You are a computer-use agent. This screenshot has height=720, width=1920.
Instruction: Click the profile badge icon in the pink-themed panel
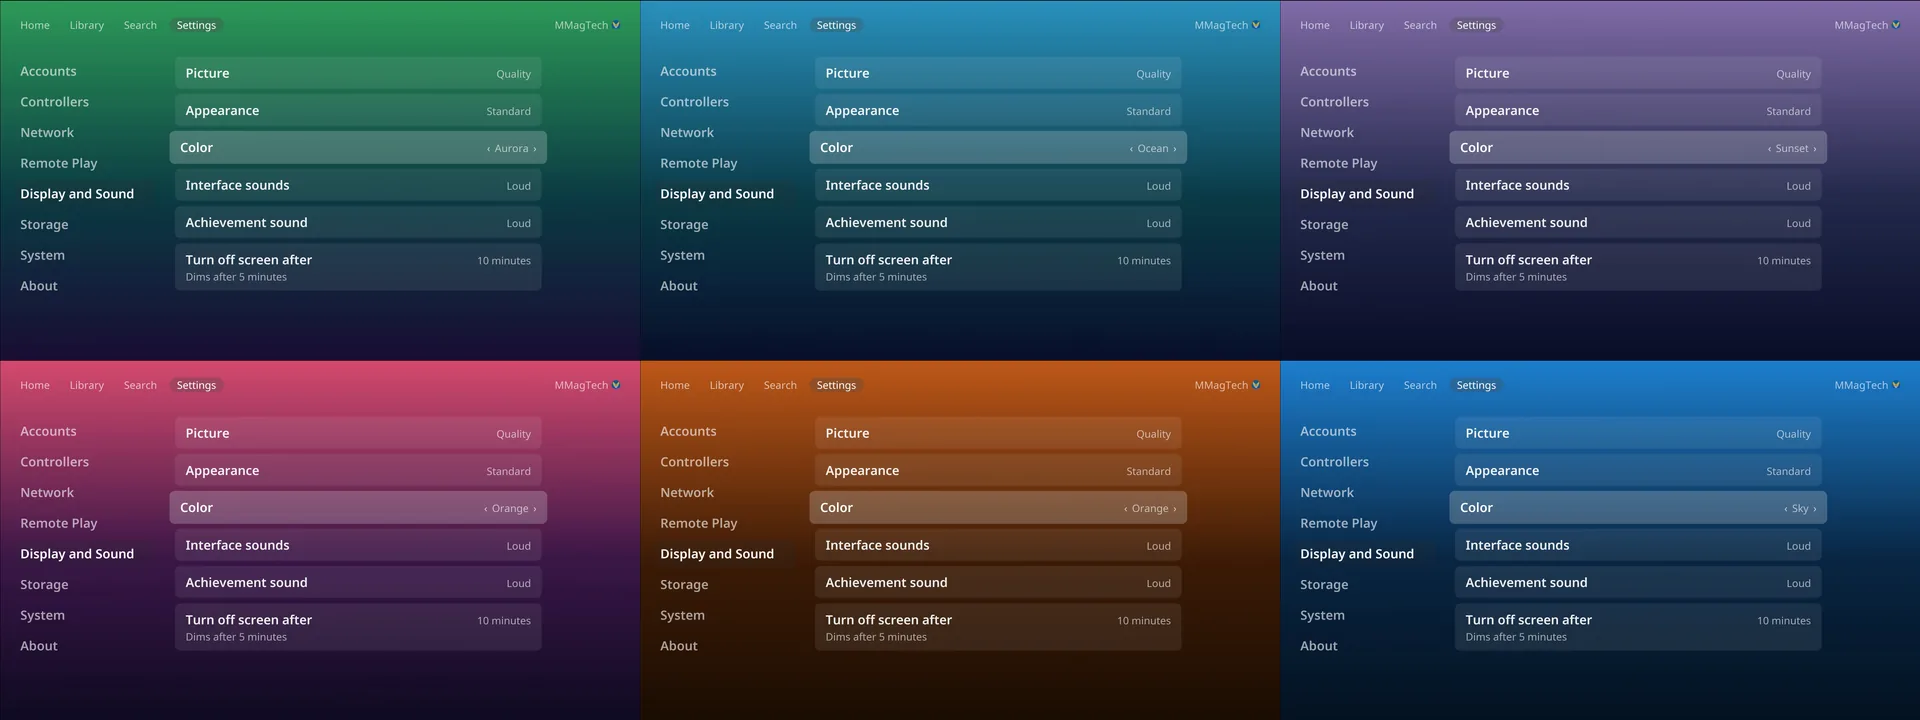[616, 385]
